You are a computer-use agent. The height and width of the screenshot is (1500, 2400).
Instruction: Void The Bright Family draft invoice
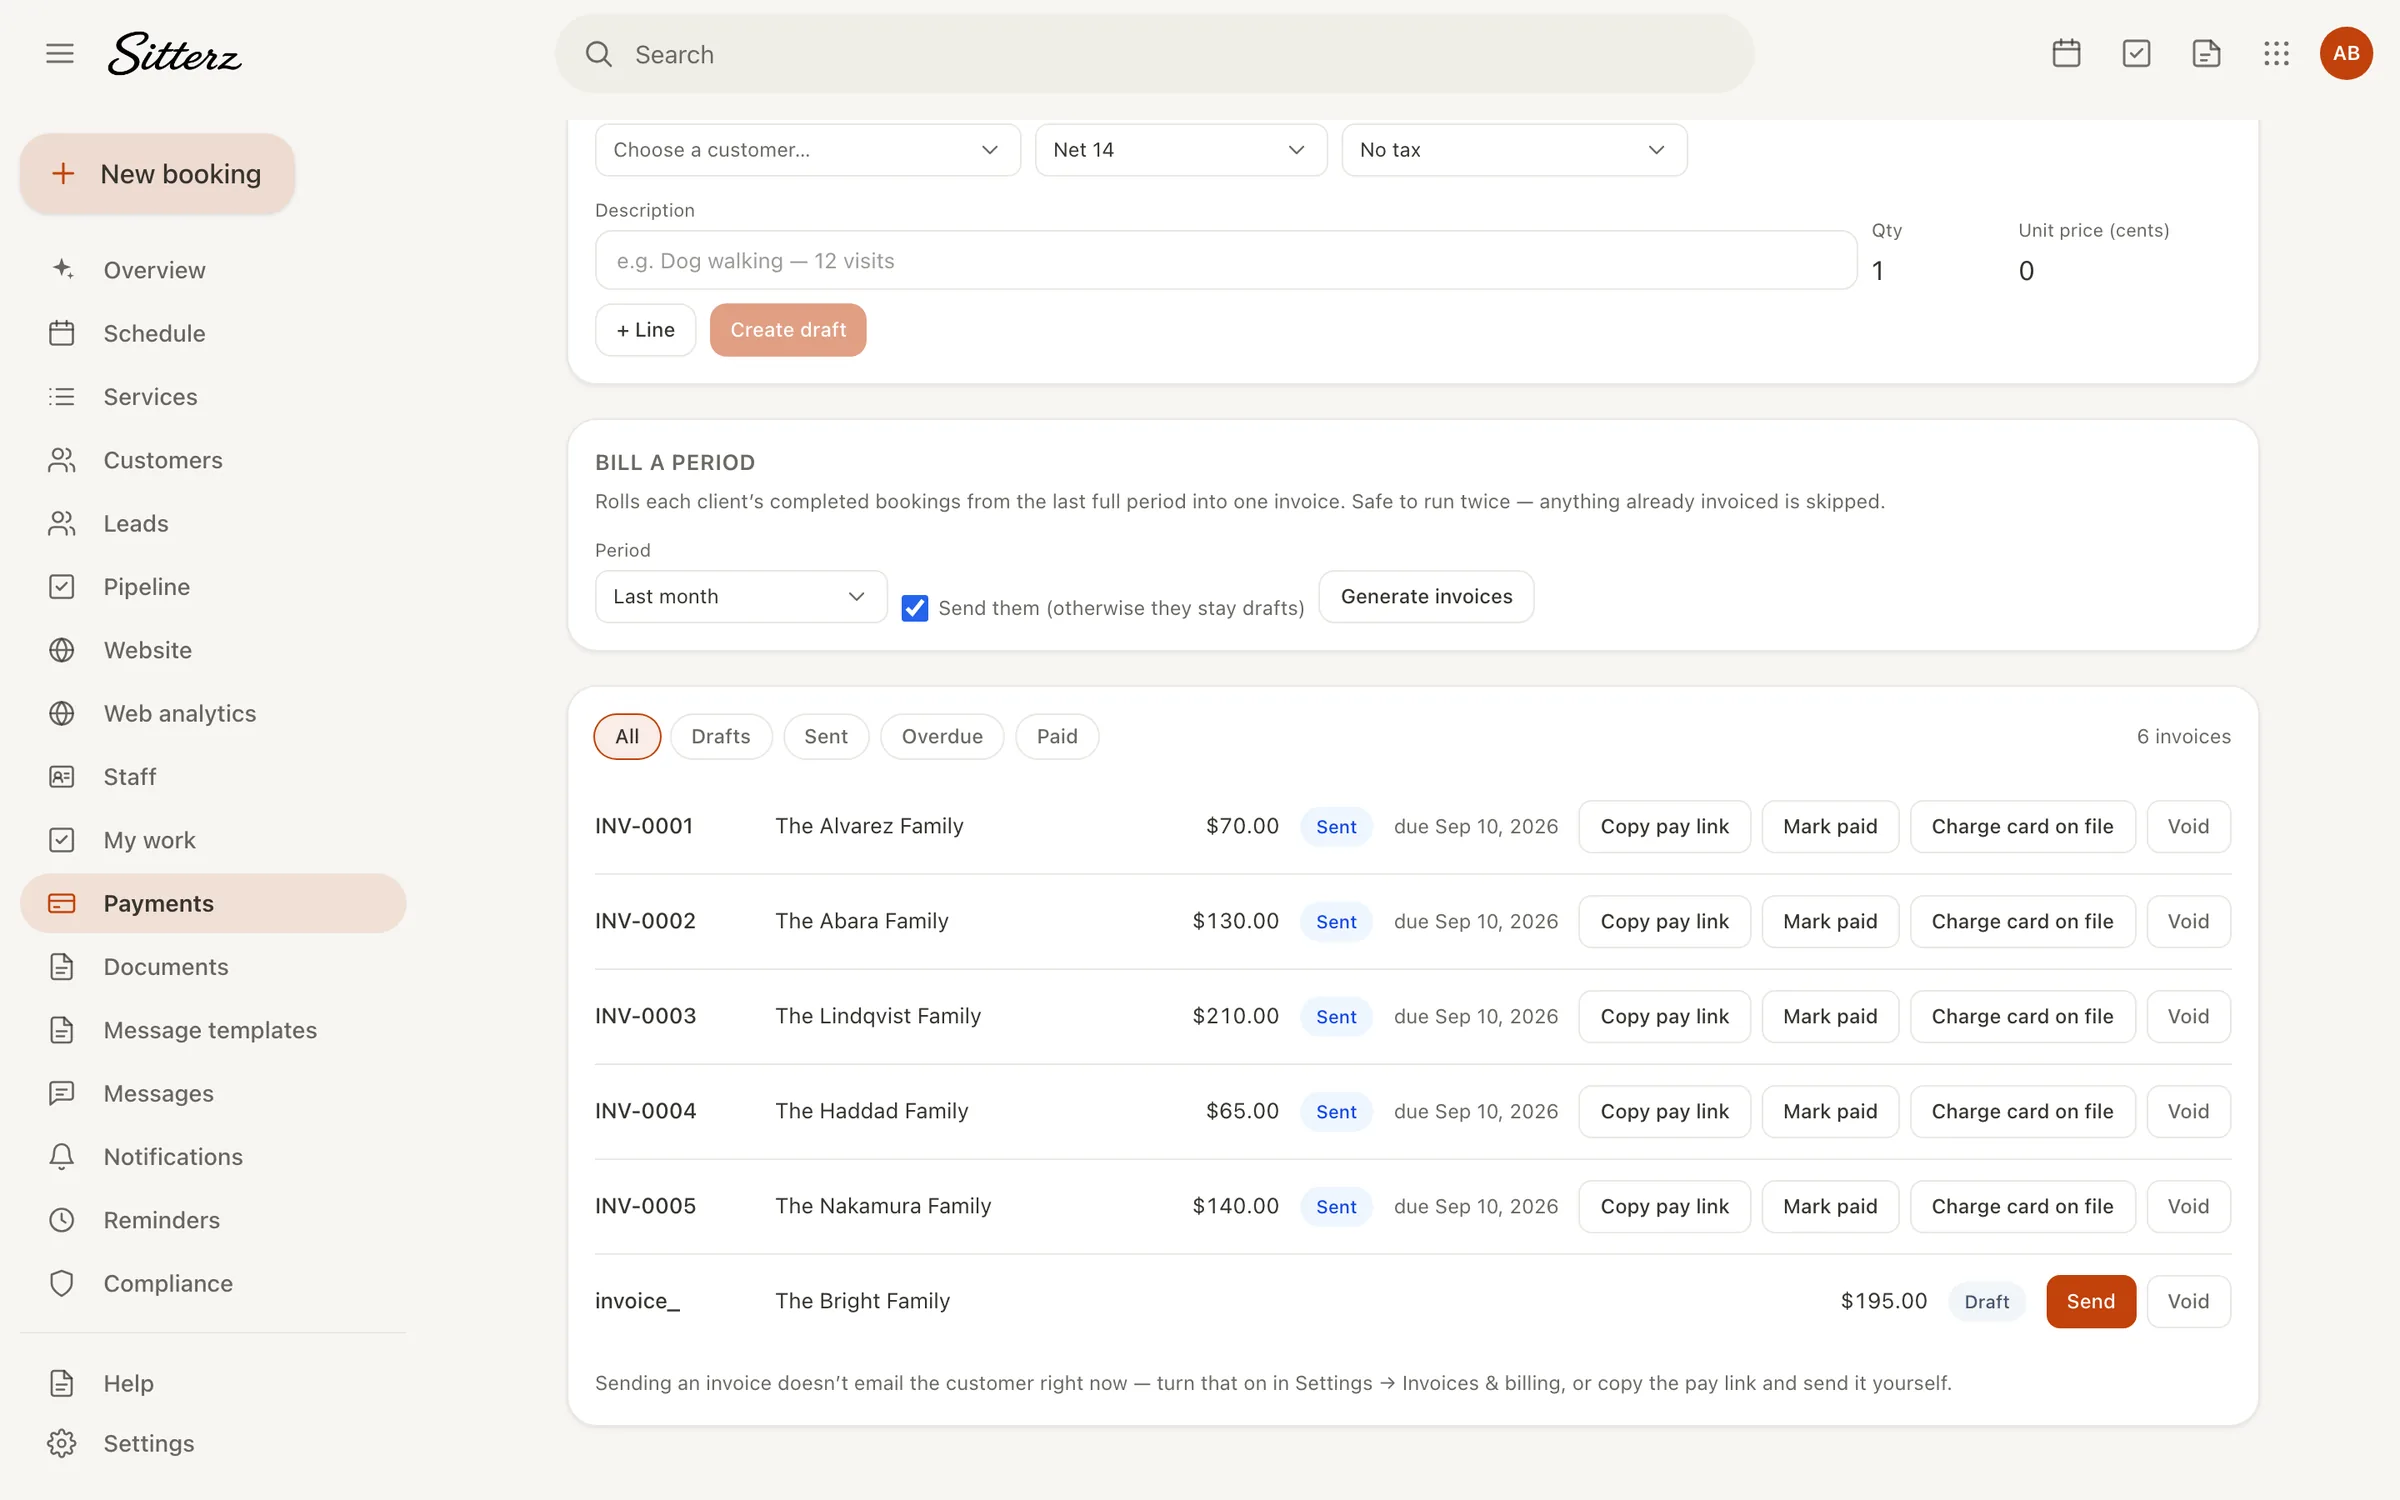pyautogui.click(x=2188, y=1302)
